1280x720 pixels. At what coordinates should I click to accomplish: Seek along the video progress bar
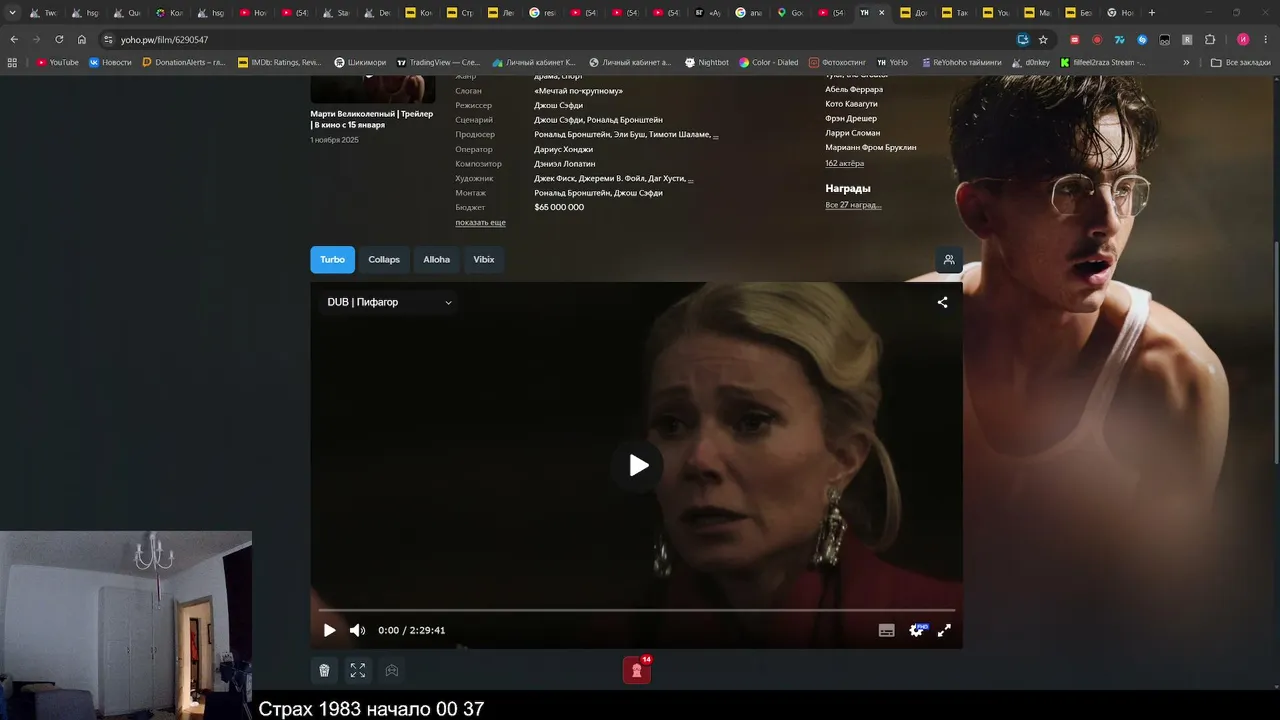(637, 610)
